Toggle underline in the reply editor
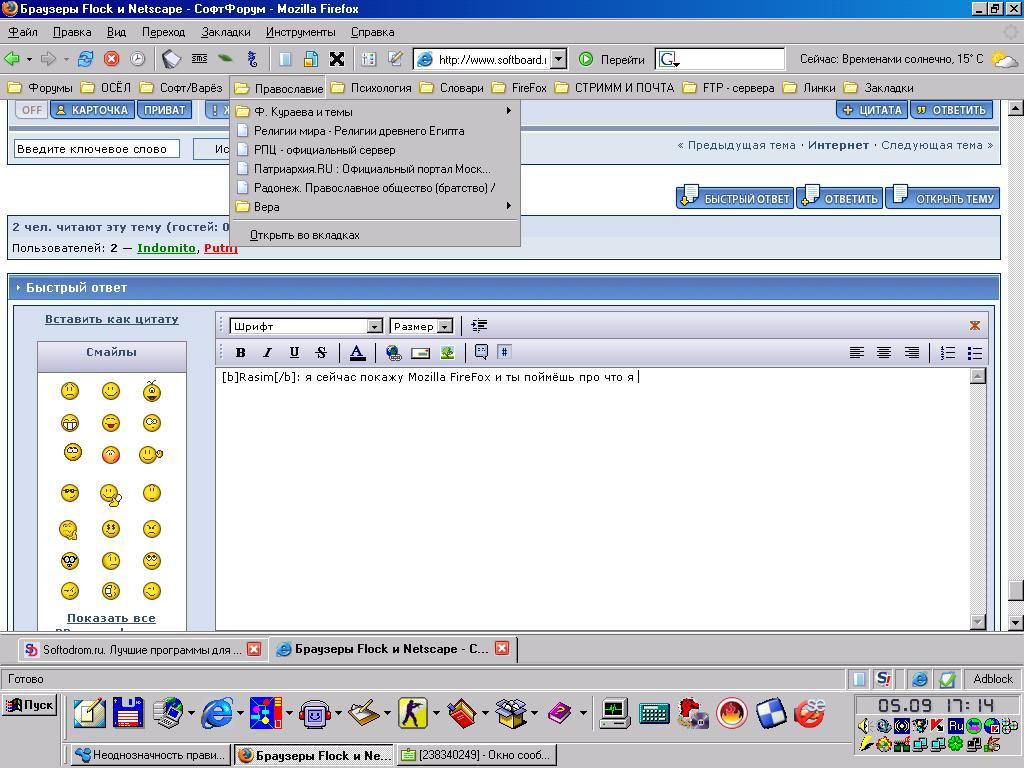The width and height of the screenshot is (1024, 768). pos(294,353)
